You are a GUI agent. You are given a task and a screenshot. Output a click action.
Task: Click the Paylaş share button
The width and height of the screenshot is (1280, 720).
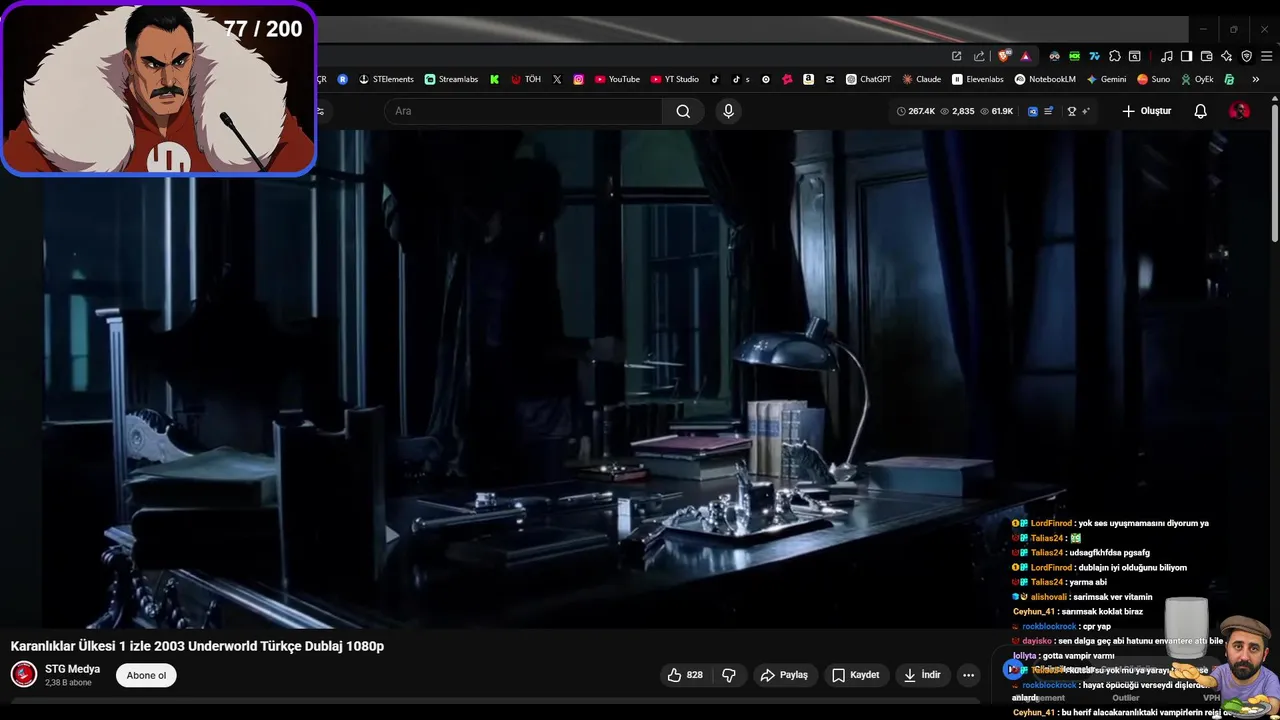(x=784, y=675)
